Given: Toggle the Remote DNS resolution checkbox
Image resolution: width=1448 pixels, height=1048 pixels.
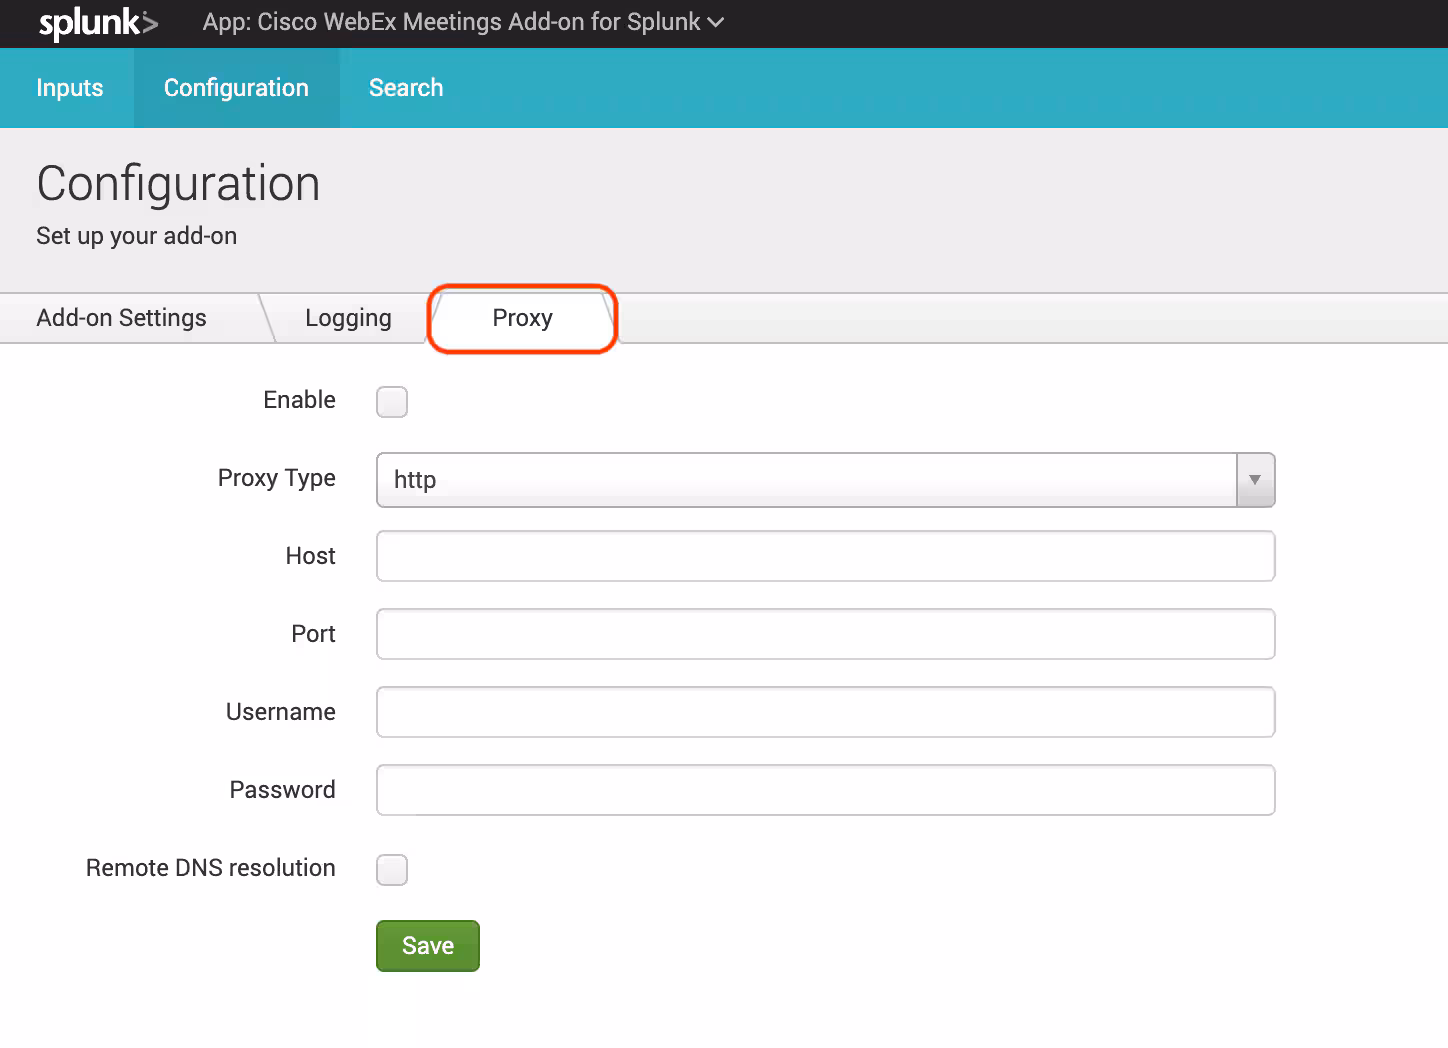Looking at the screenshot, I should [x=392, y=870].
